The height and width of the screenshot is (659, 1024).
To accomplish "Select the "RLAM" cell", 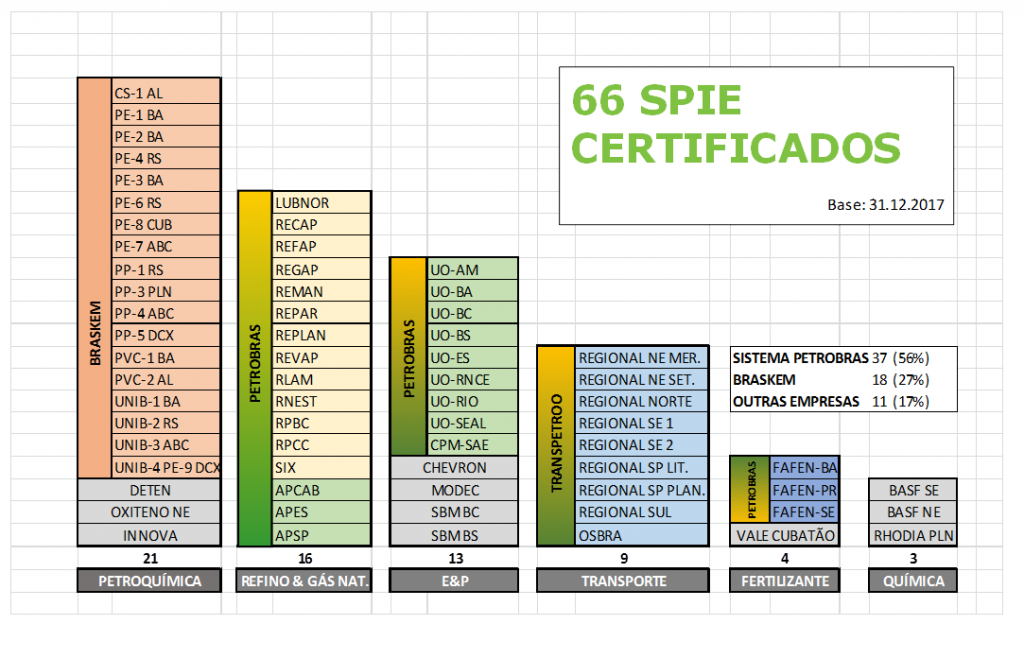I will [x=321, y=379].
